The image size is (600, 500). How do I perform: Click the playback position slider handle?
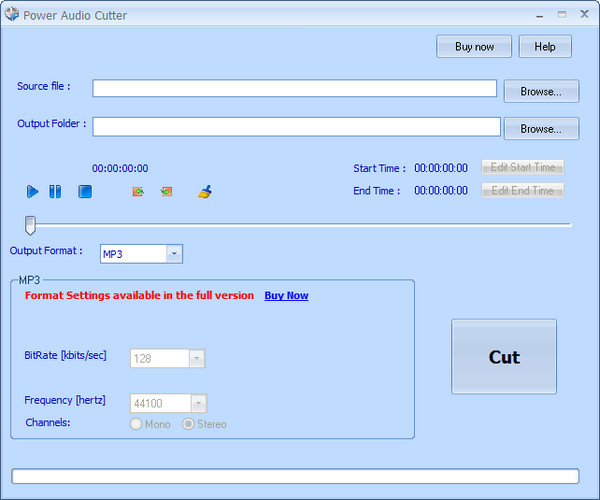[31, 224]
